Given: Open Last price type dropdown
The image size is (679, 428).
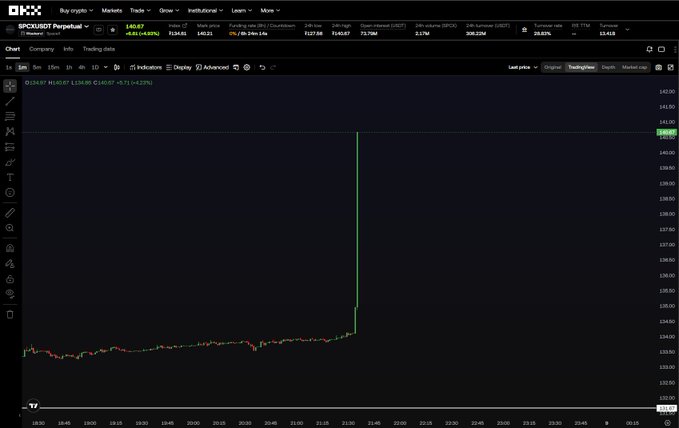Looking at the screenshot, I should [523, 67].
